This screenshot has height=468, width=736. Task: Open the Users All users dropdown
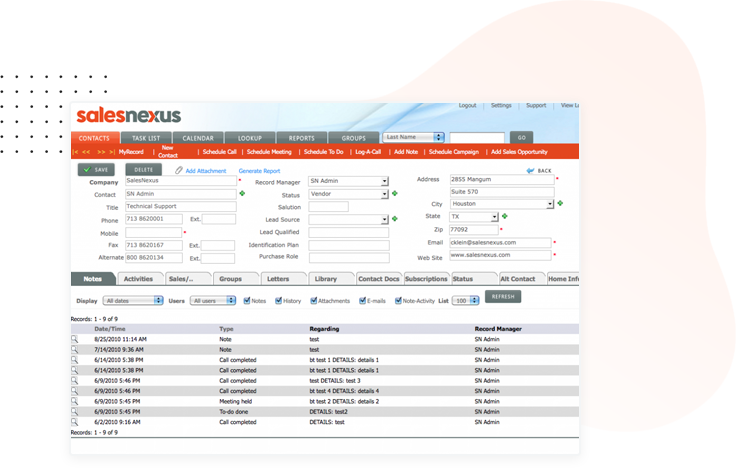(213, 300)
